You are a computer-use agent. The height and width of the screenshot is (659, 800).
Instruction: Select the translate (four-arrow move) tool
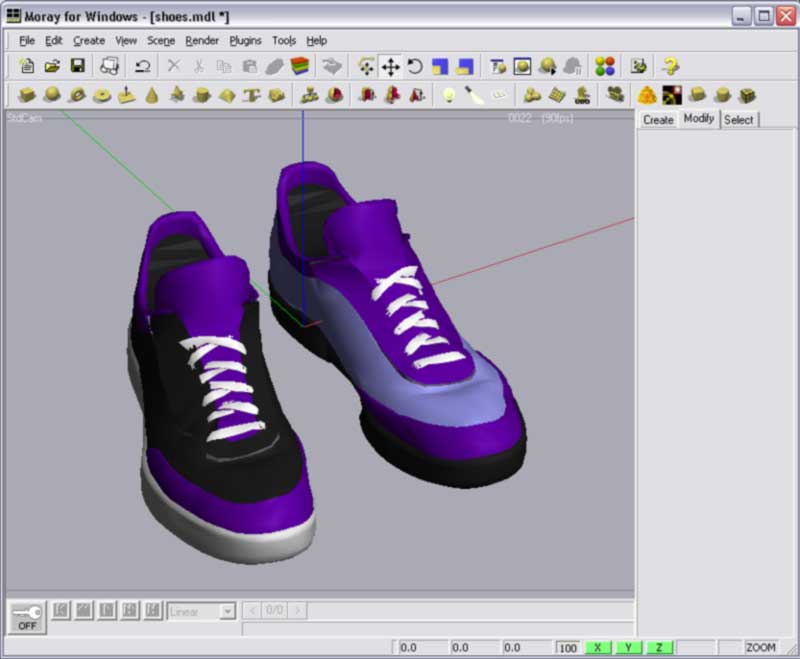coord(390,67)
